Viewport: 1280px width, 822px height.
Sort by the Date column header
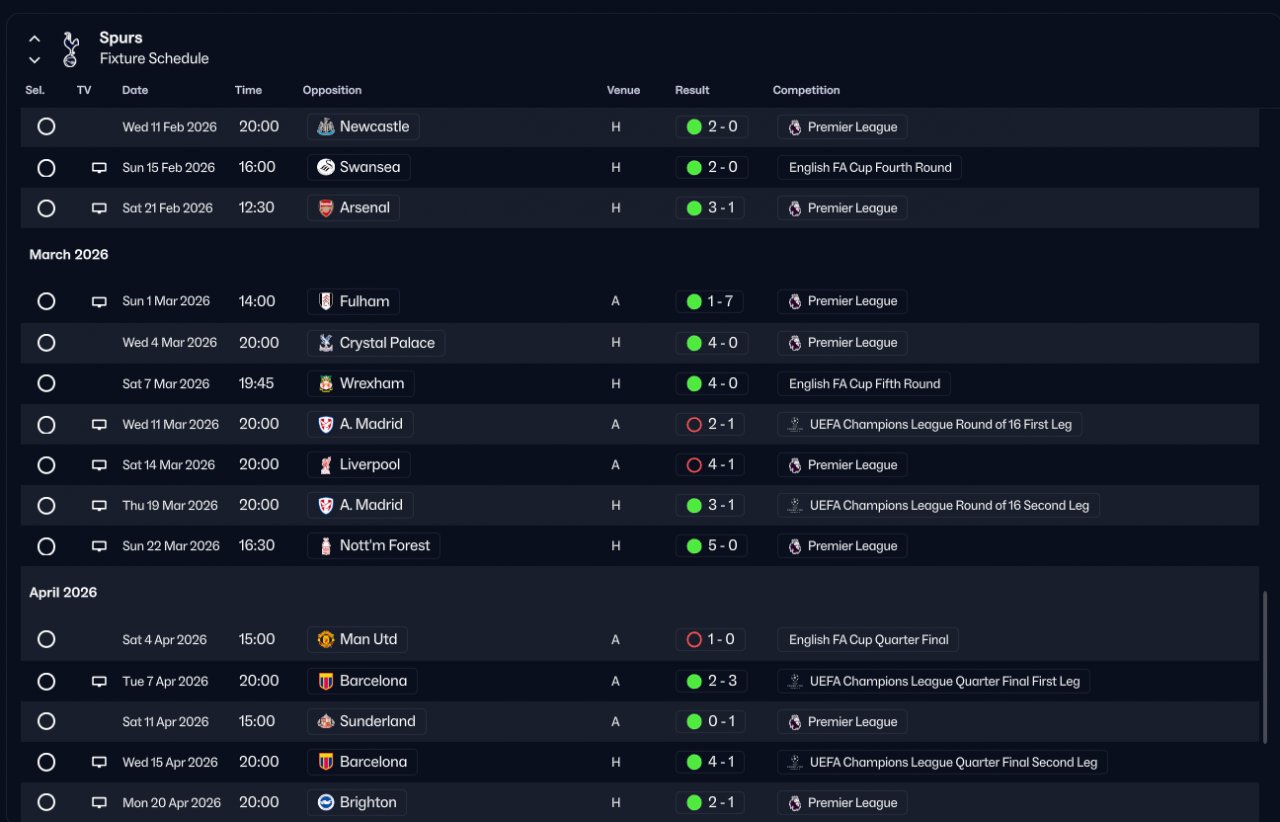(x=135, y=90)
